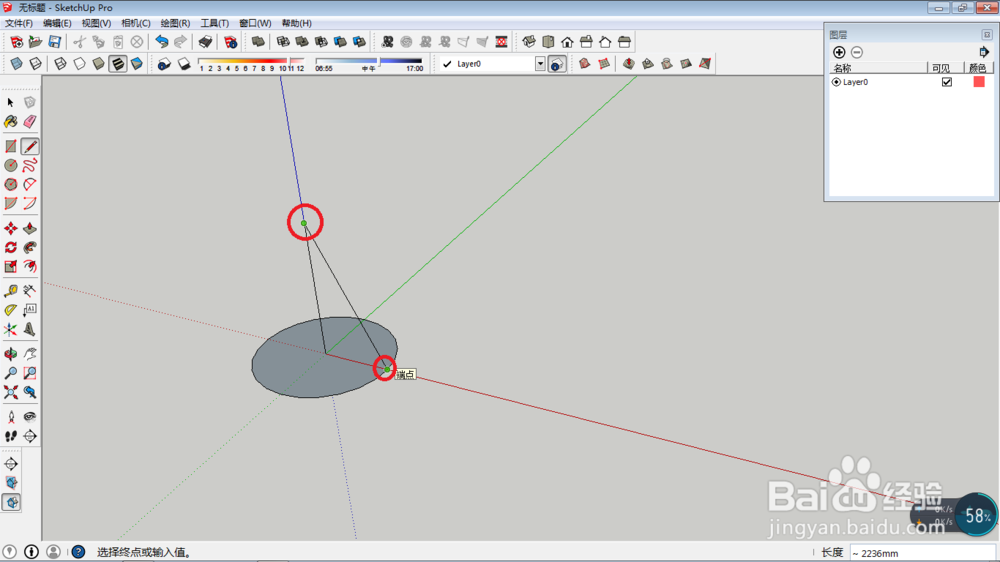Viewport: 1000px width, 562px height.
Task: Toggle X-ray face style button
Action: [x=16, y=64]
